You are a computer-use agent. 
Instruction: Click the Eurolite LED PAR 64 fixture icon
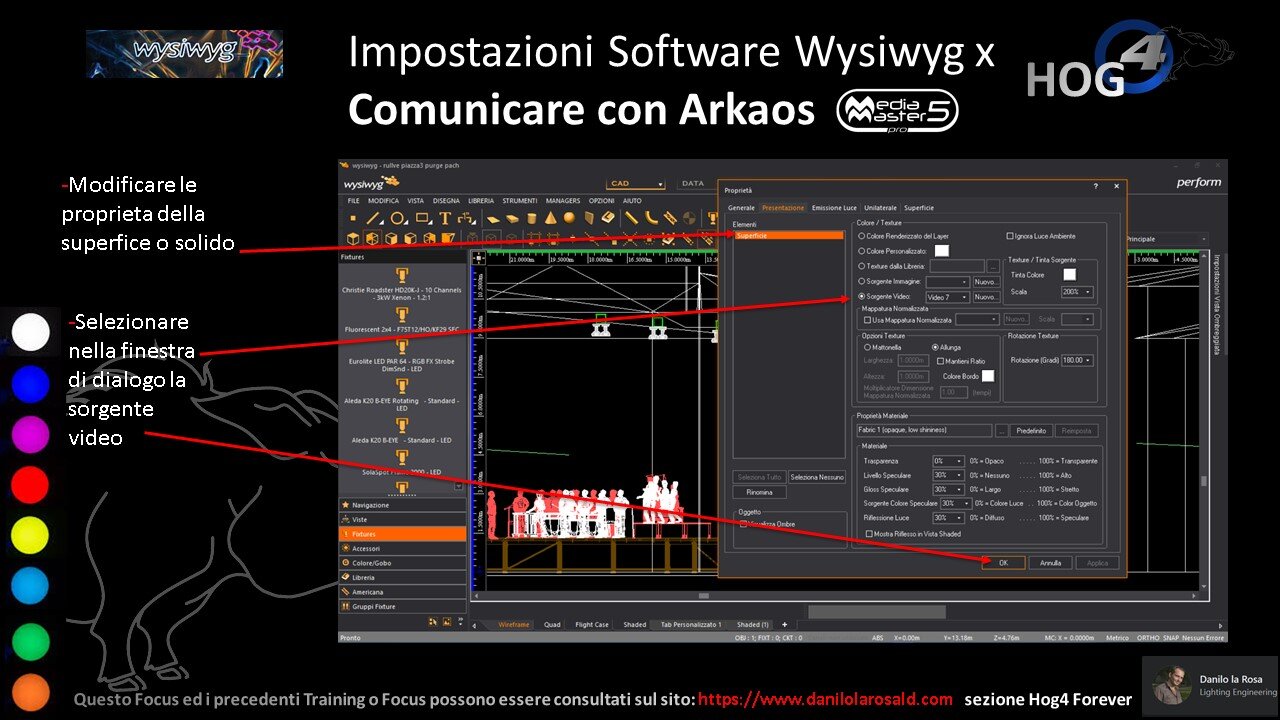402,349
